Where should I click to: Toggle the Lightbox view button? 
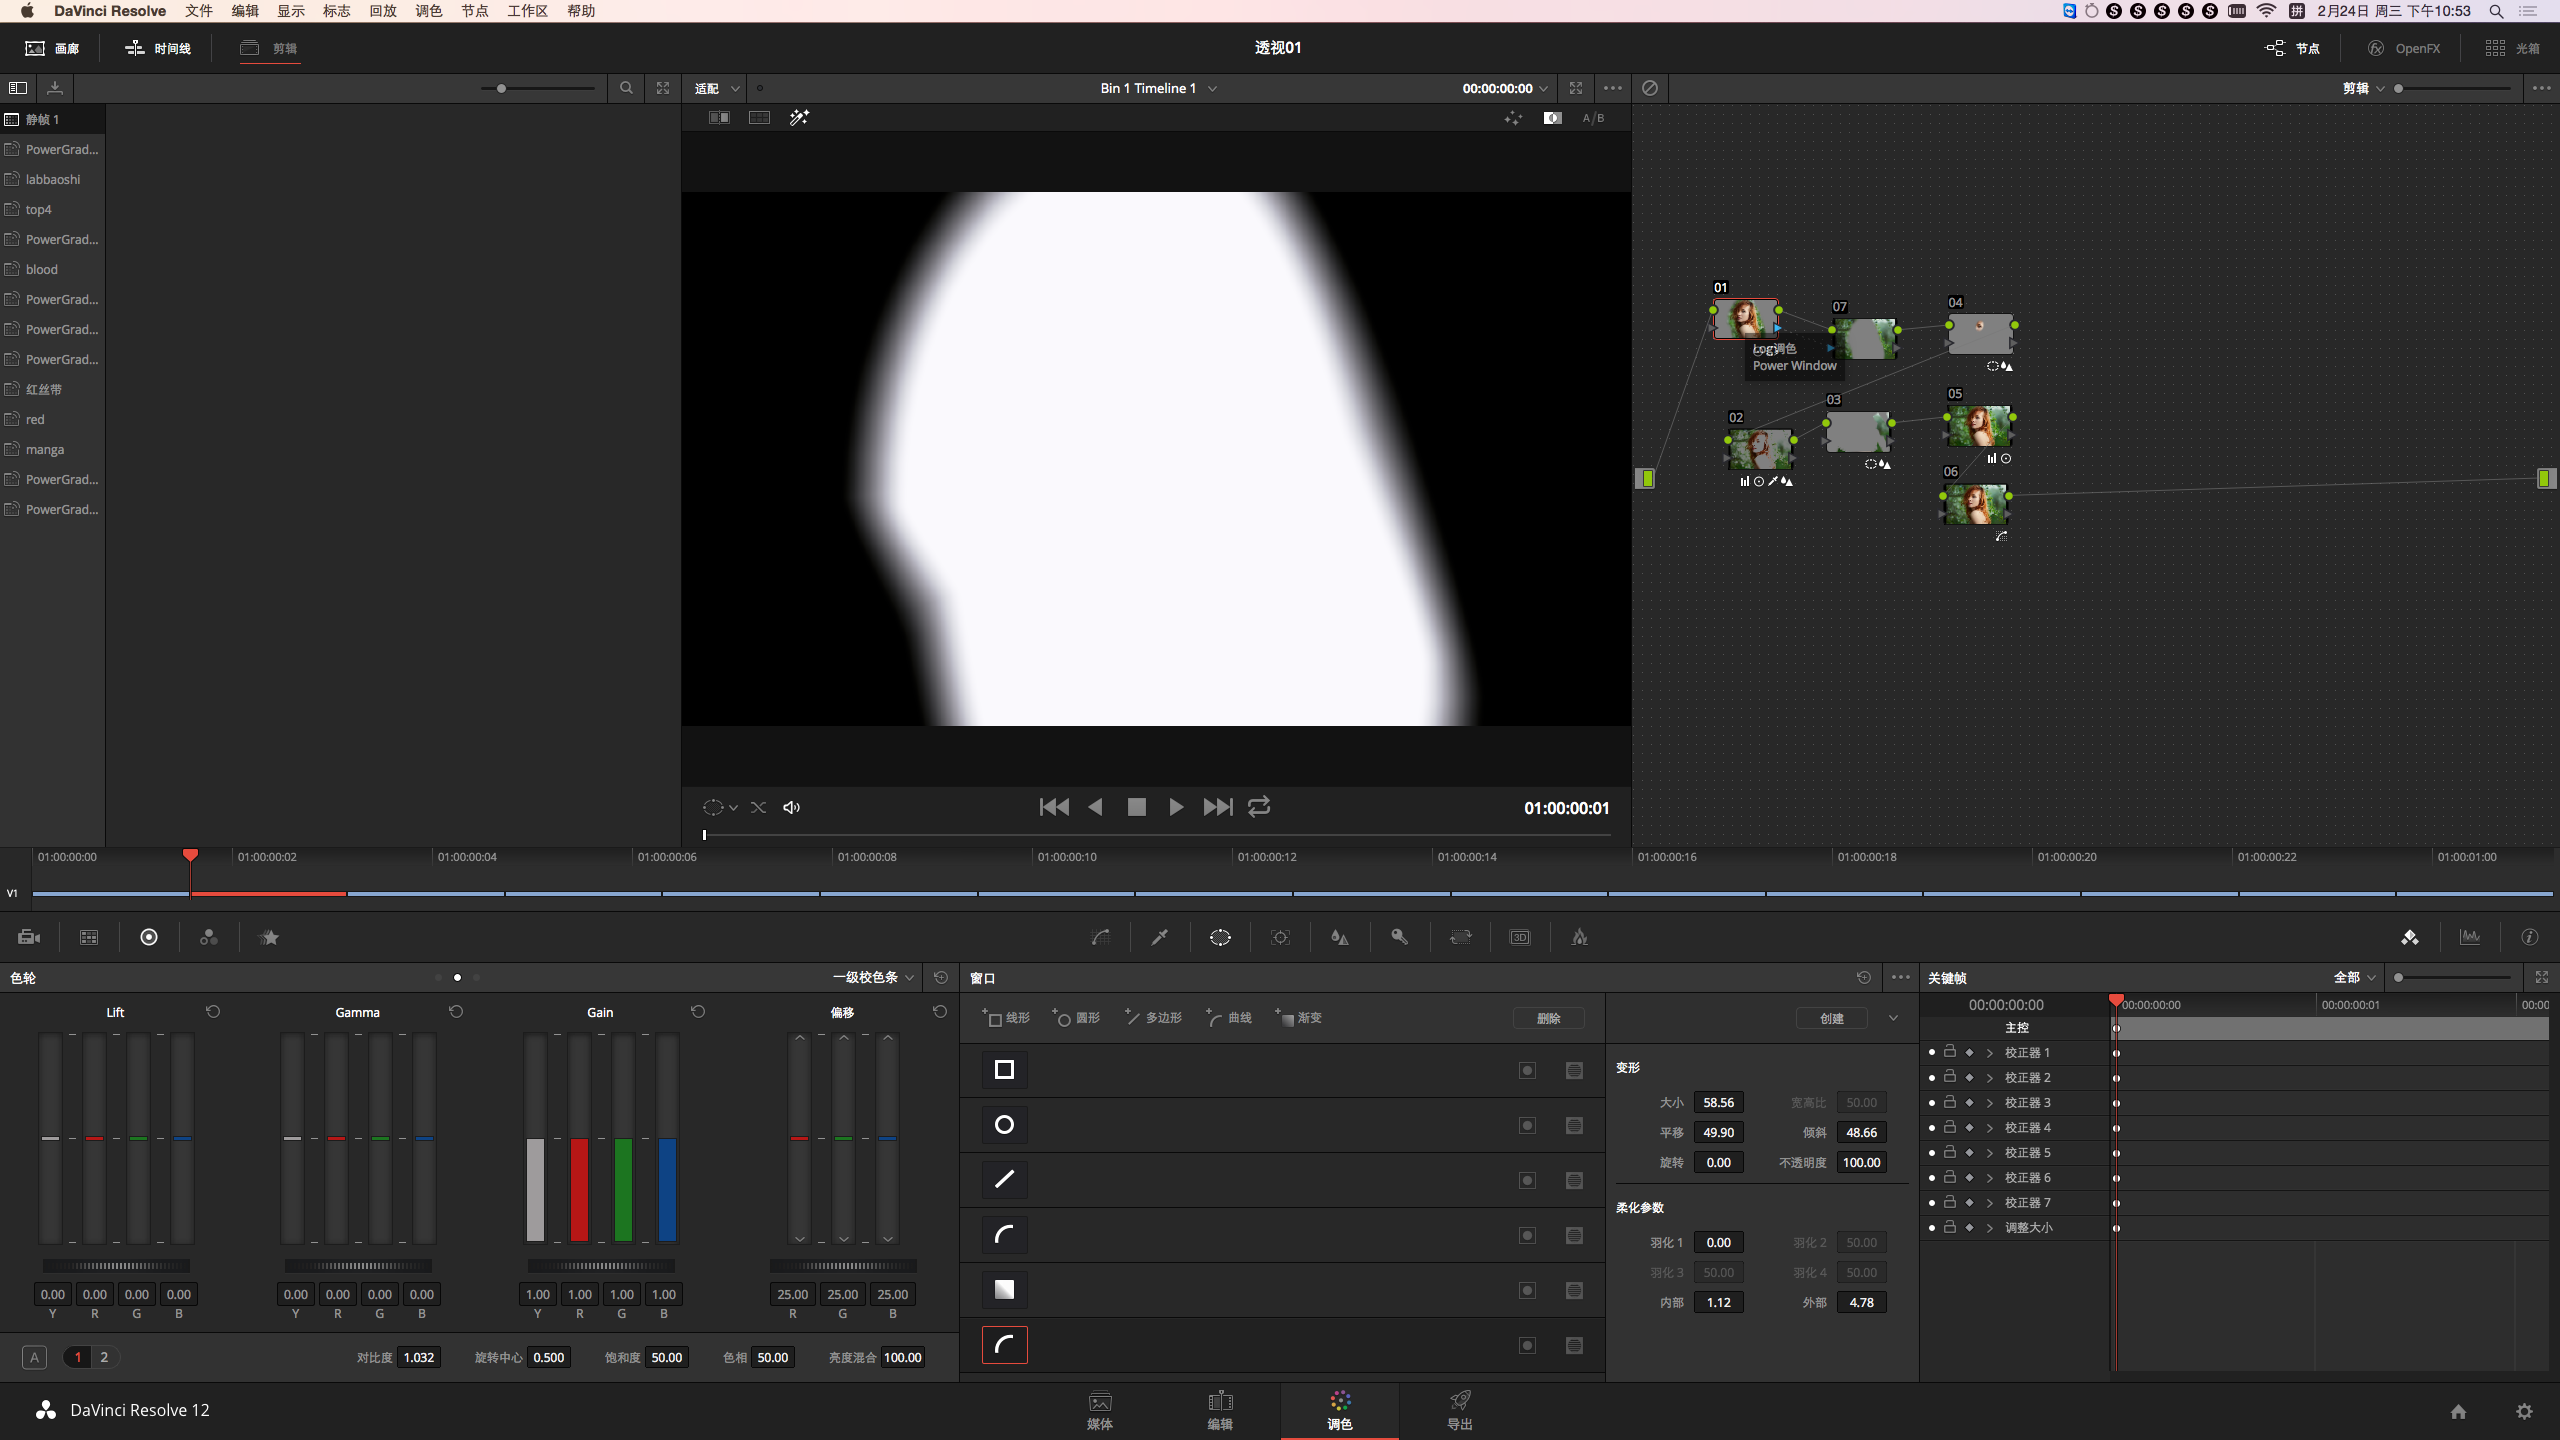coord(2513,48)
